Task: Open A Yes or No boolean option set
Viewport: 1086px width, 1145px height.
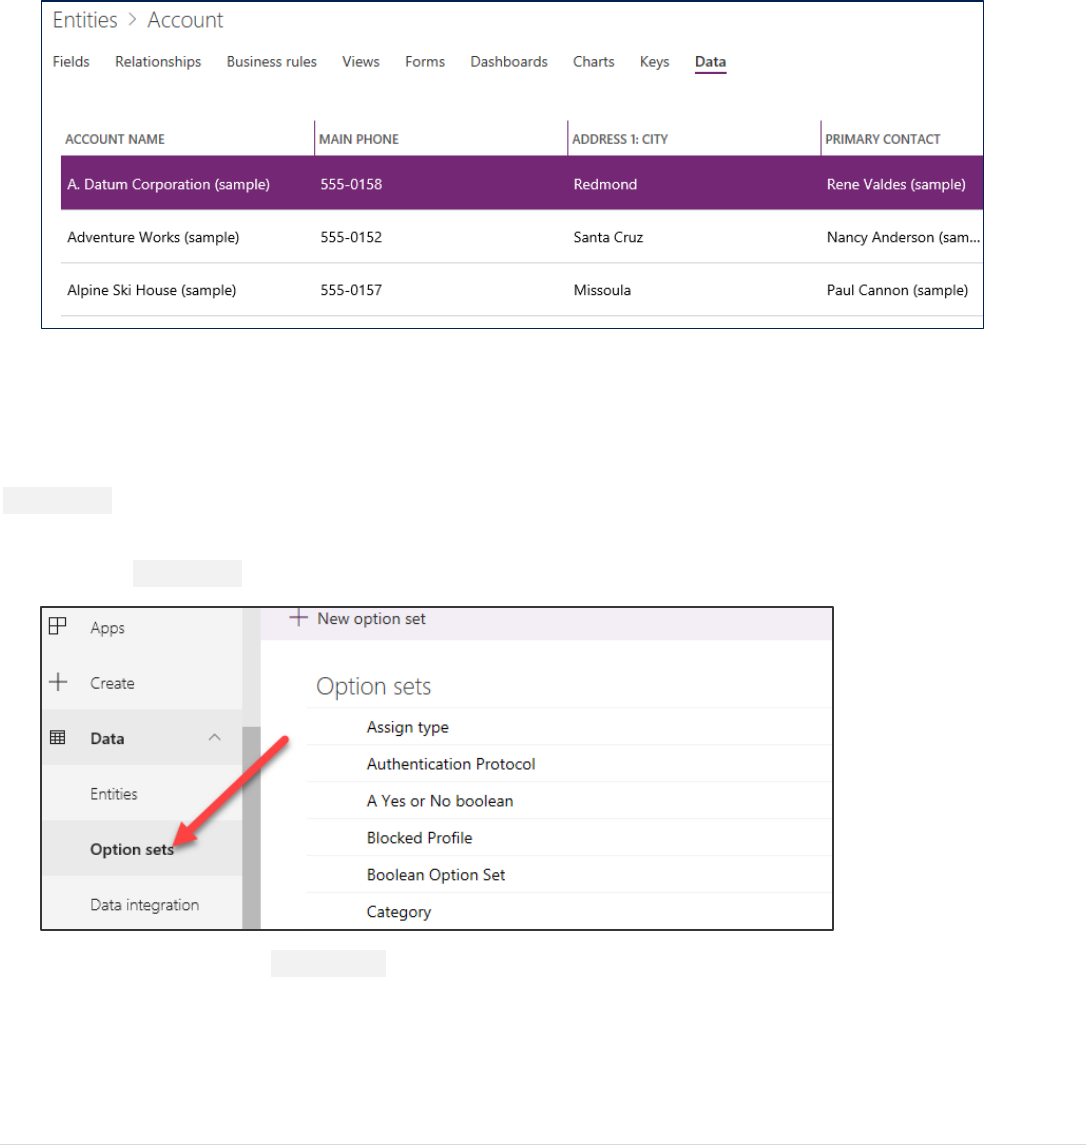Action: click(440, 801)
